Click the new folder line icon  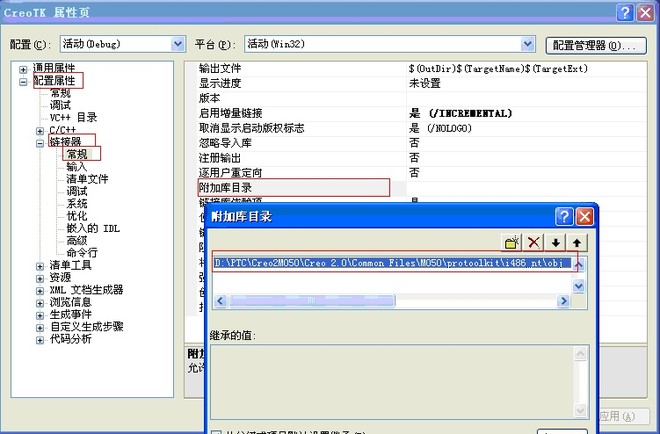pyautogui.click(x=512, y=243)
